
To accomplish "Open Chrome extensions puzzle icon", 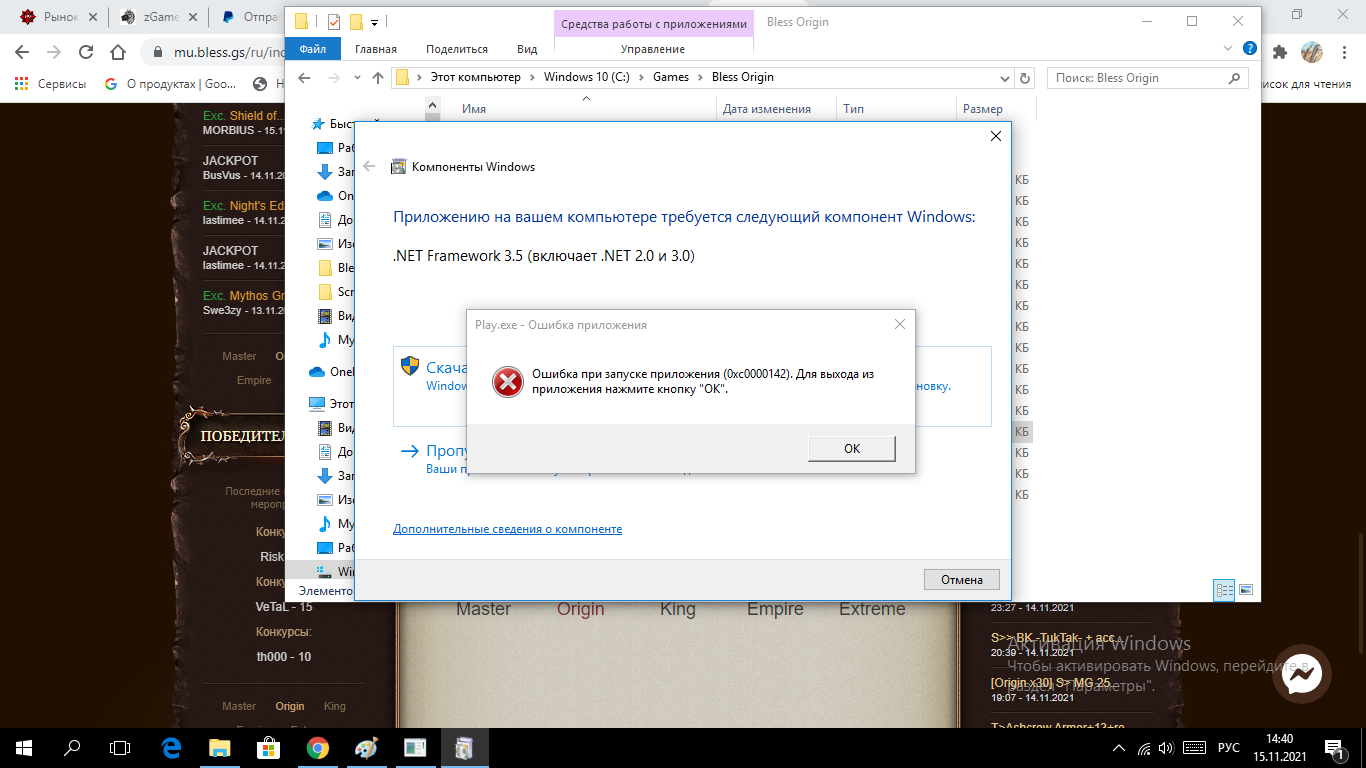I will (x=1280, y=51).
